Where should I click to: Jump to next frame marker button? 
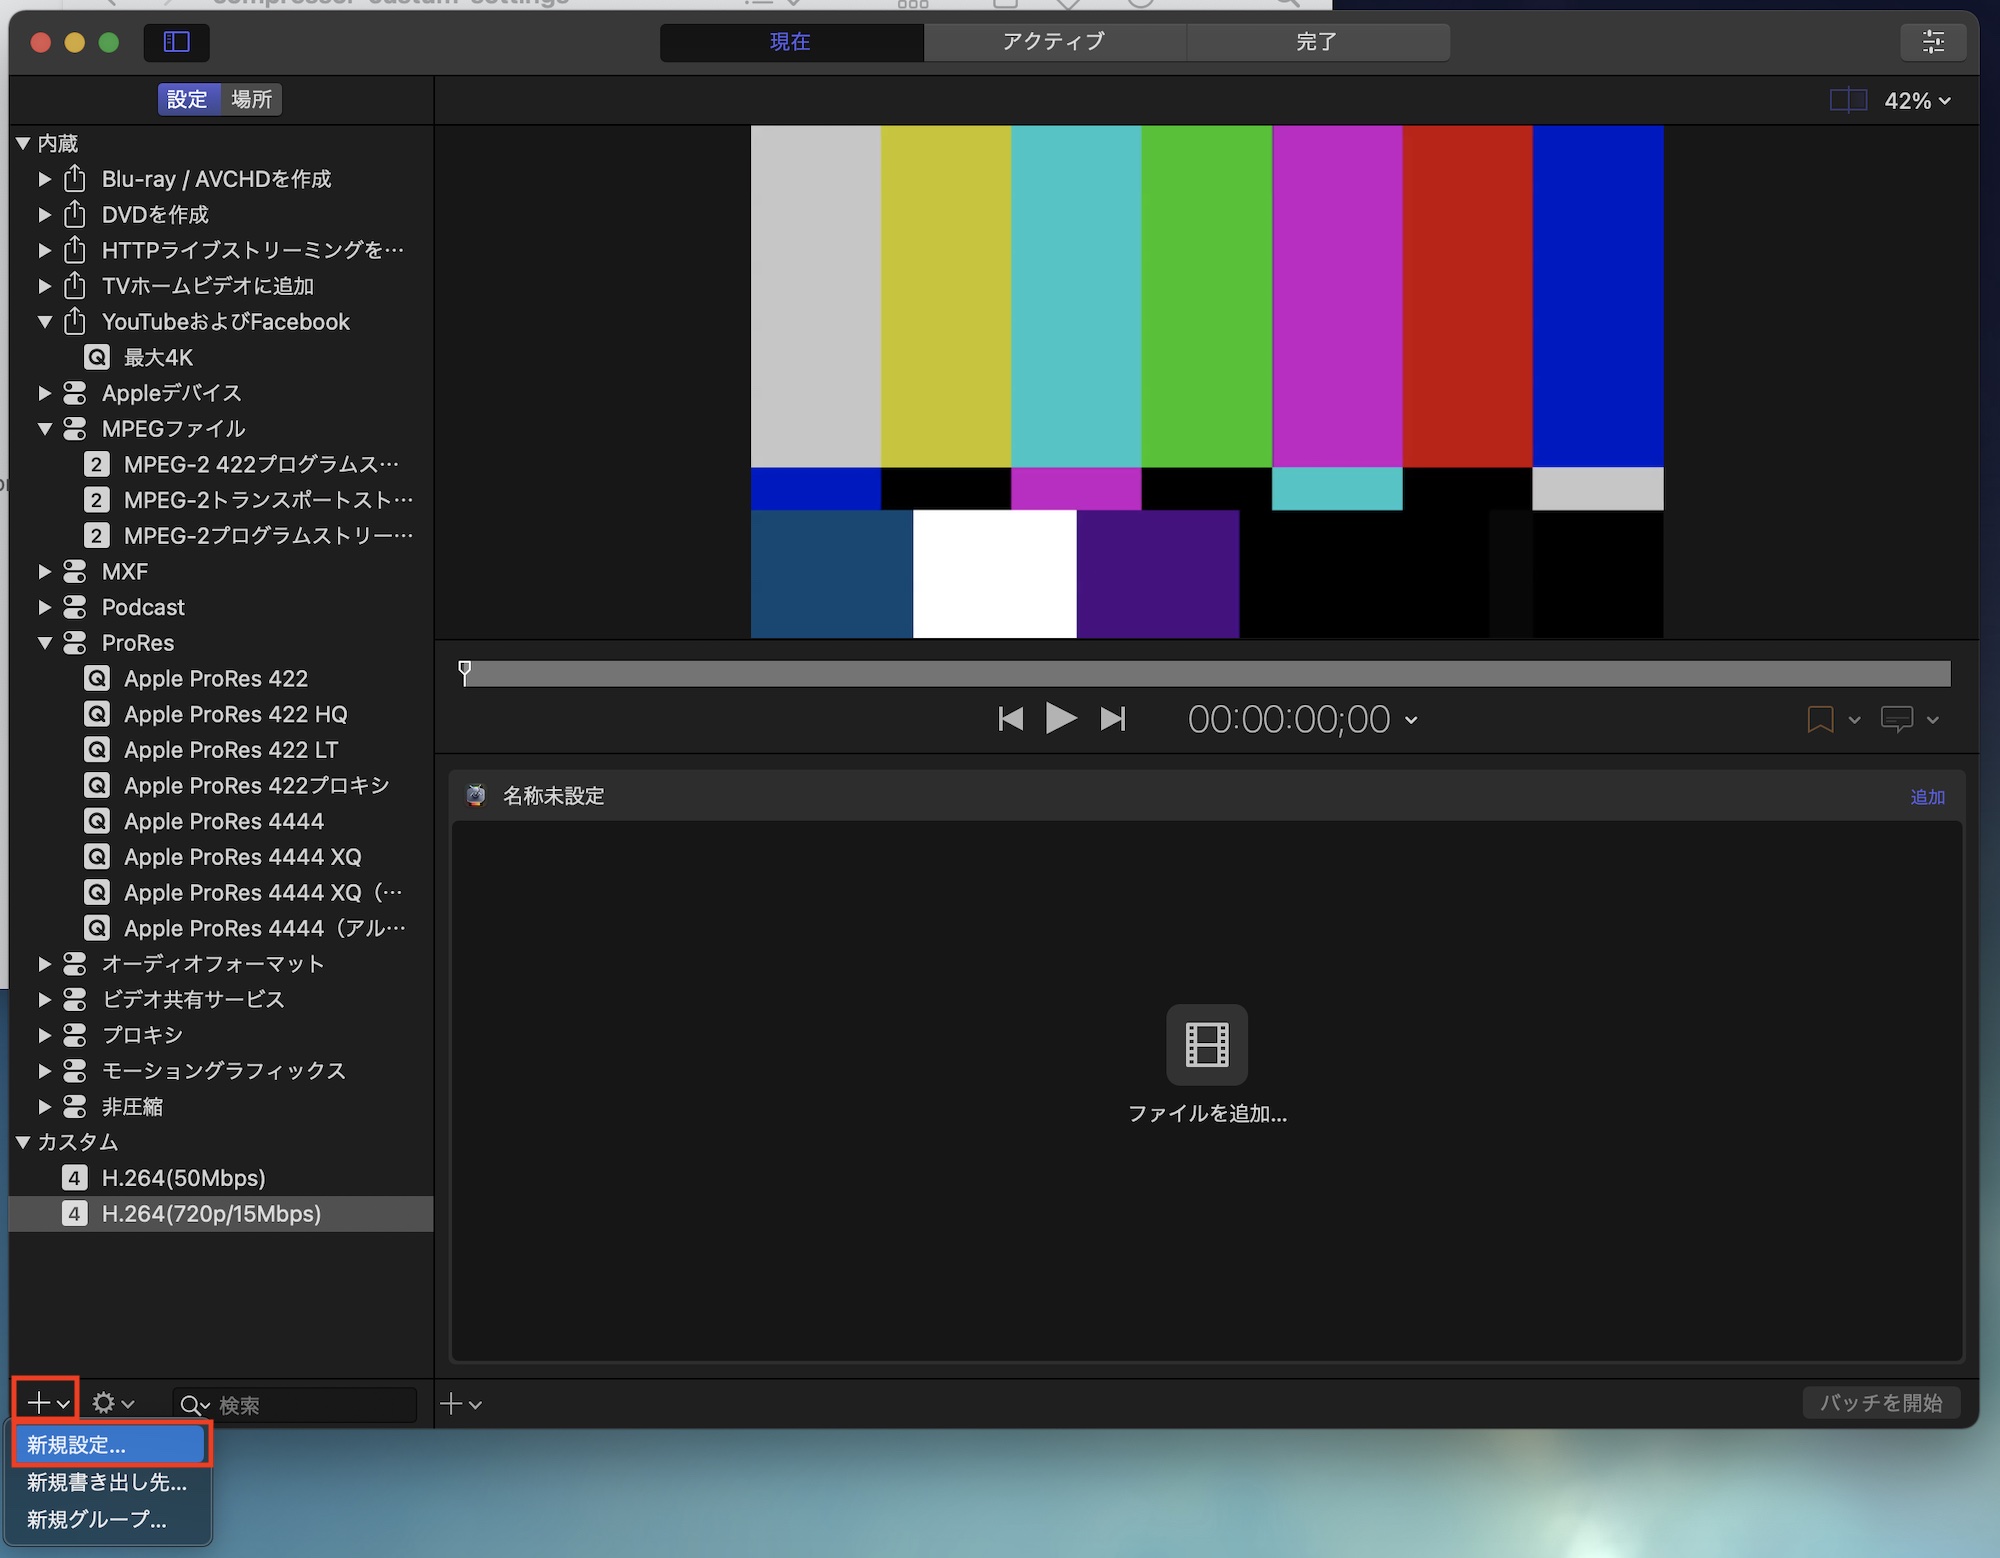click(1113, 719)
